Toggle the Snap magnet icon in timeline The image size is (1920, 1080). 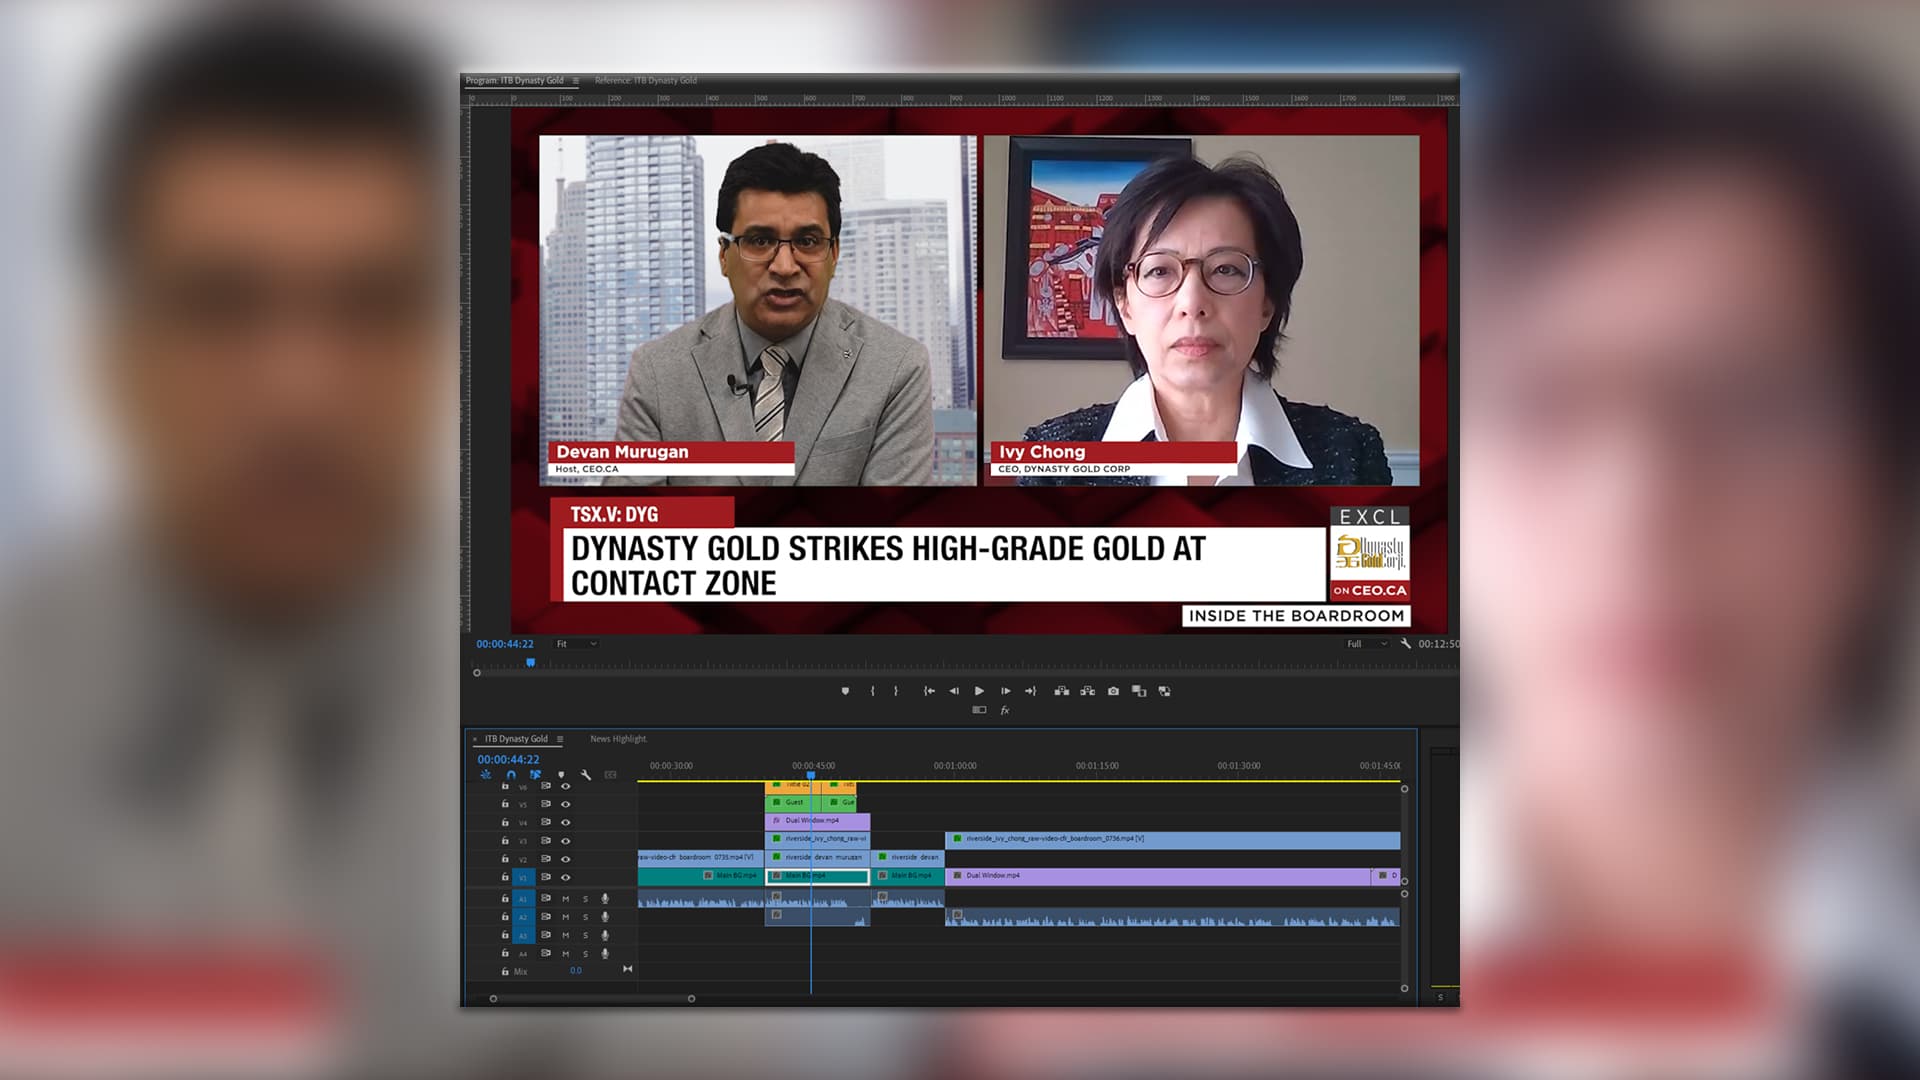(511, 775)
